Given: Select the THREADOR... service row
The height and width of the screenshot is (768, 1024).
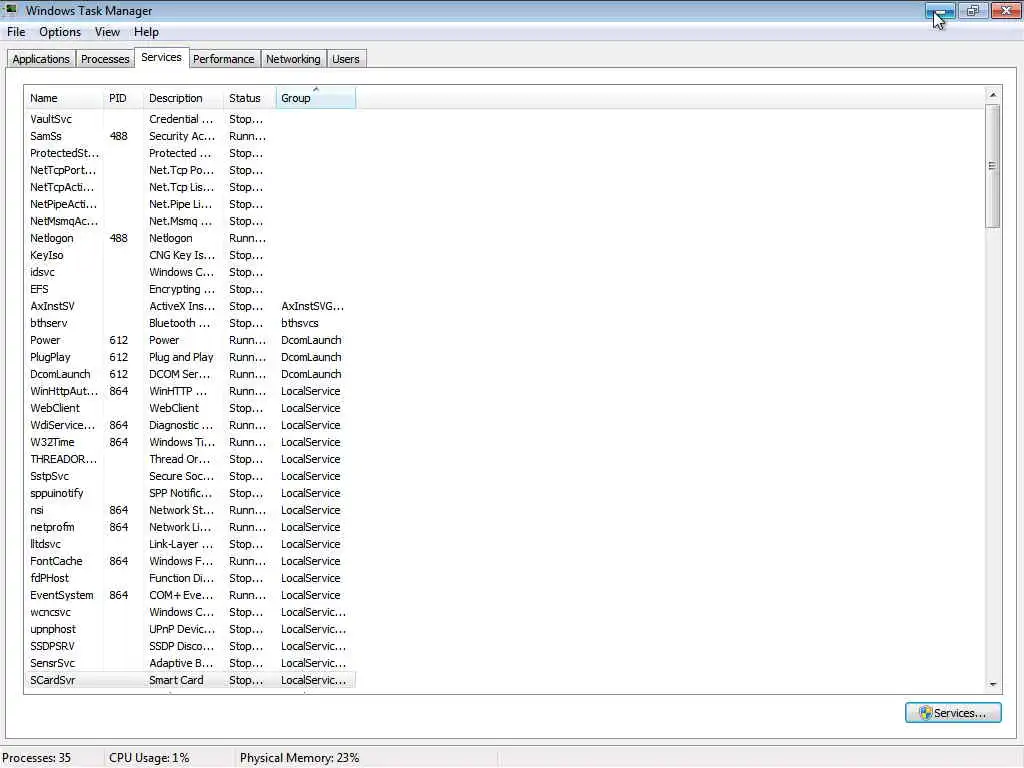Looking at the screenshot, I should [190, 458].
